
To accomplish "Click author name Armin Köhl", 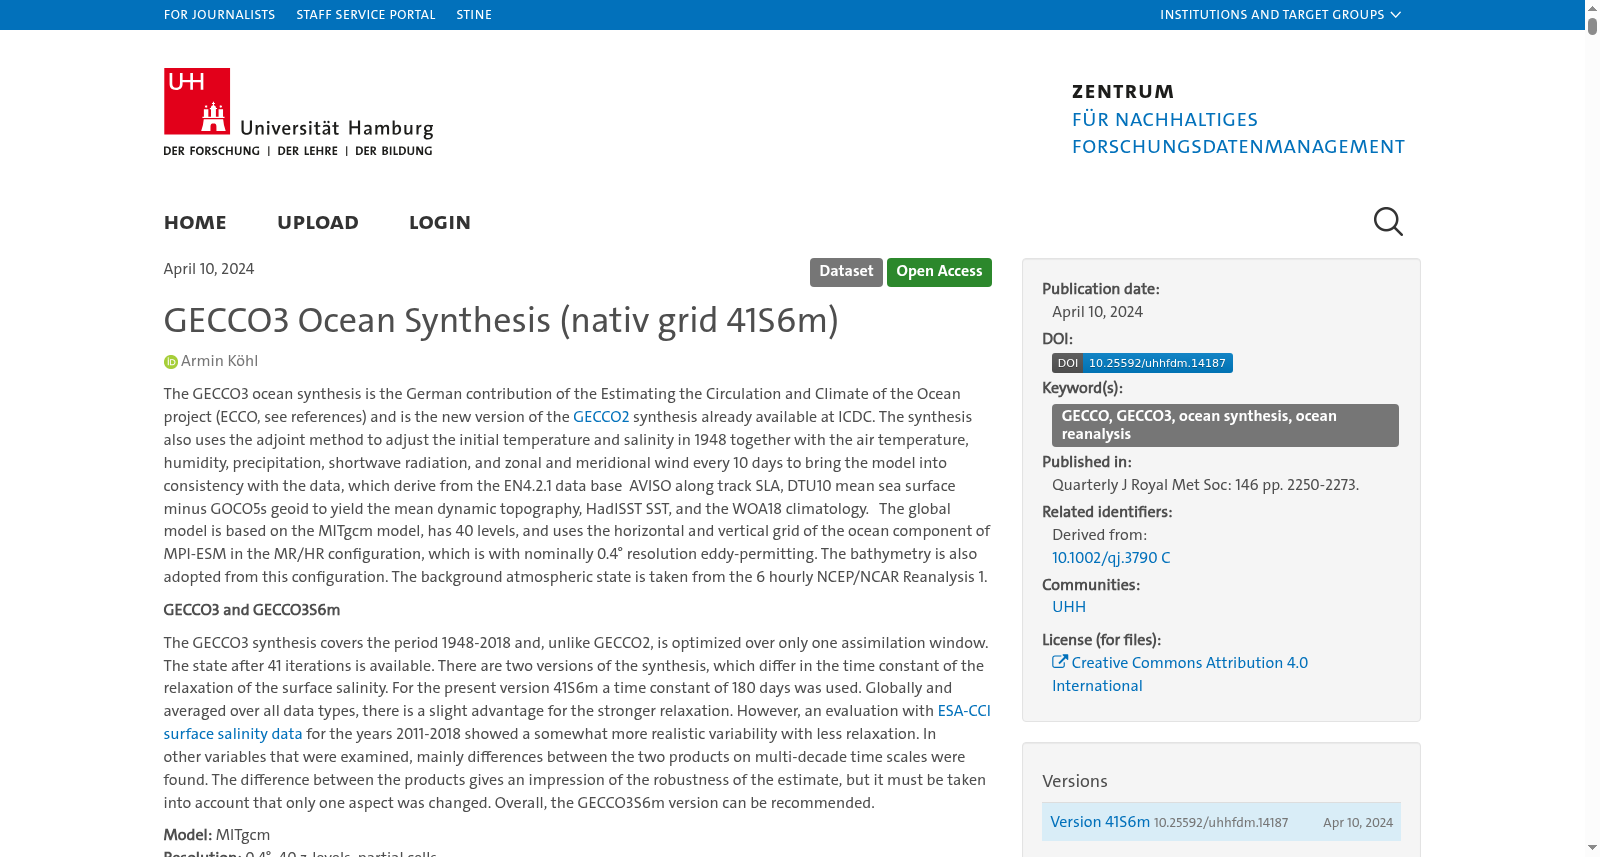I will [x=219, y=361].
